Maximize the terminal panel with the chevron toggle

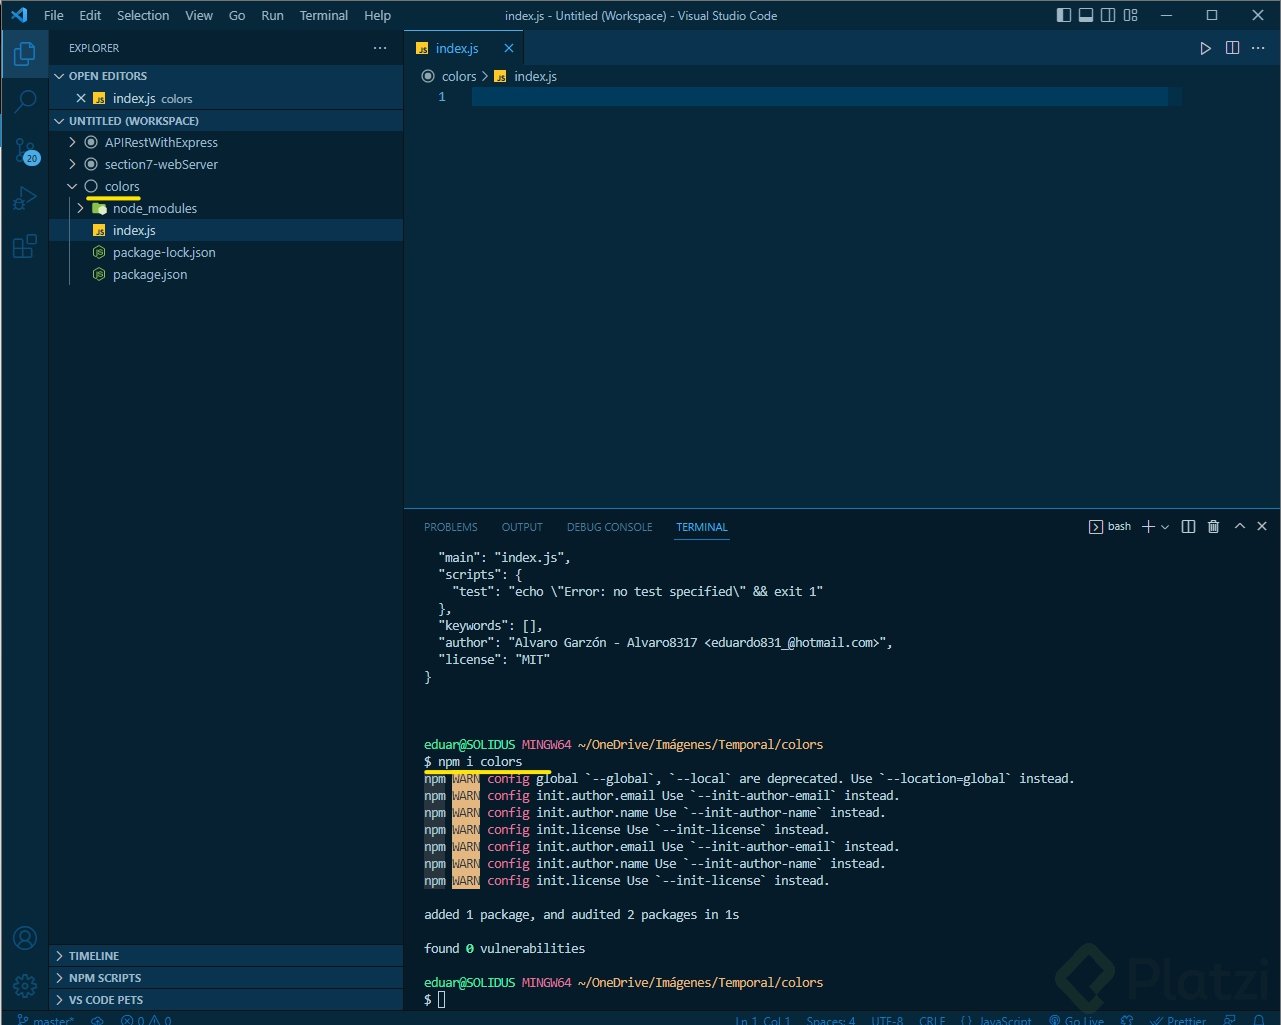click(x=1239, y=526)
